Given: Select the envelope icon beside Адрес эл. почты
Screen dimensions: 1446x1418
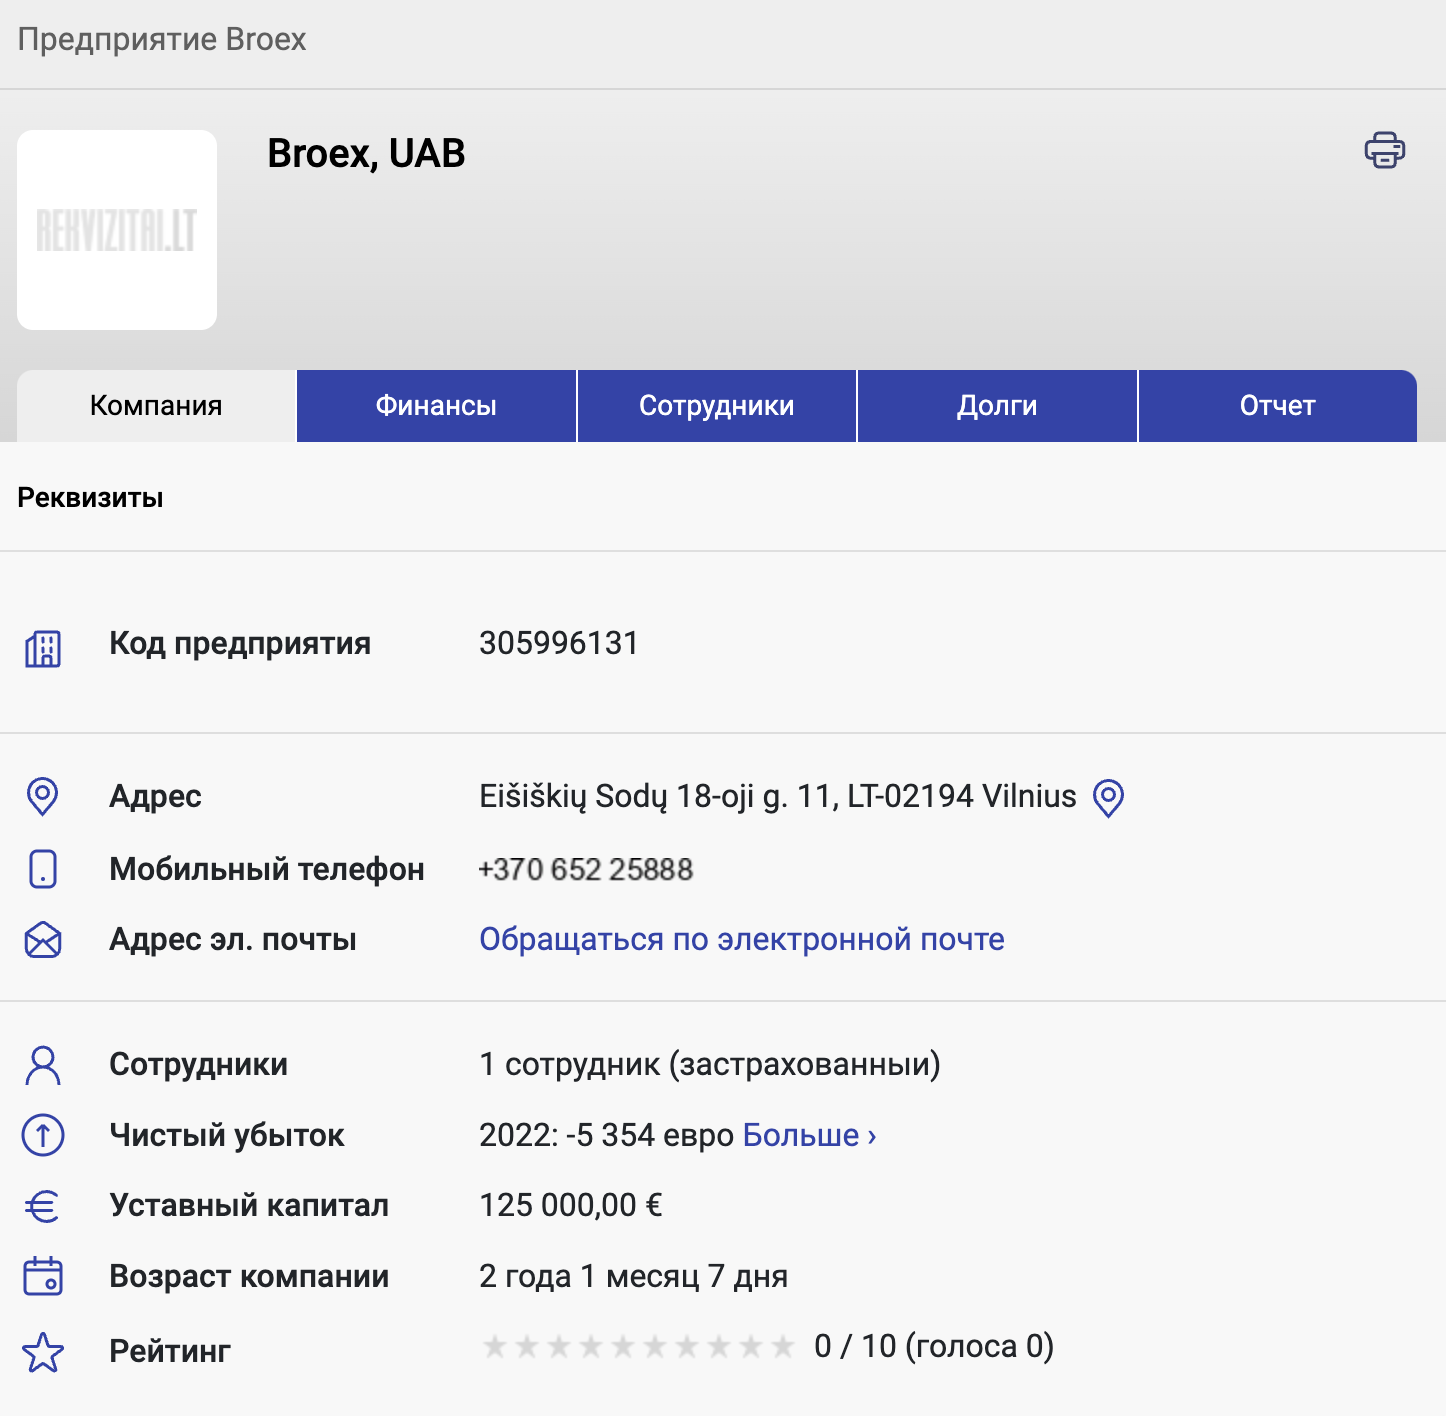Looking at the screenshot, I should (43, 940).
